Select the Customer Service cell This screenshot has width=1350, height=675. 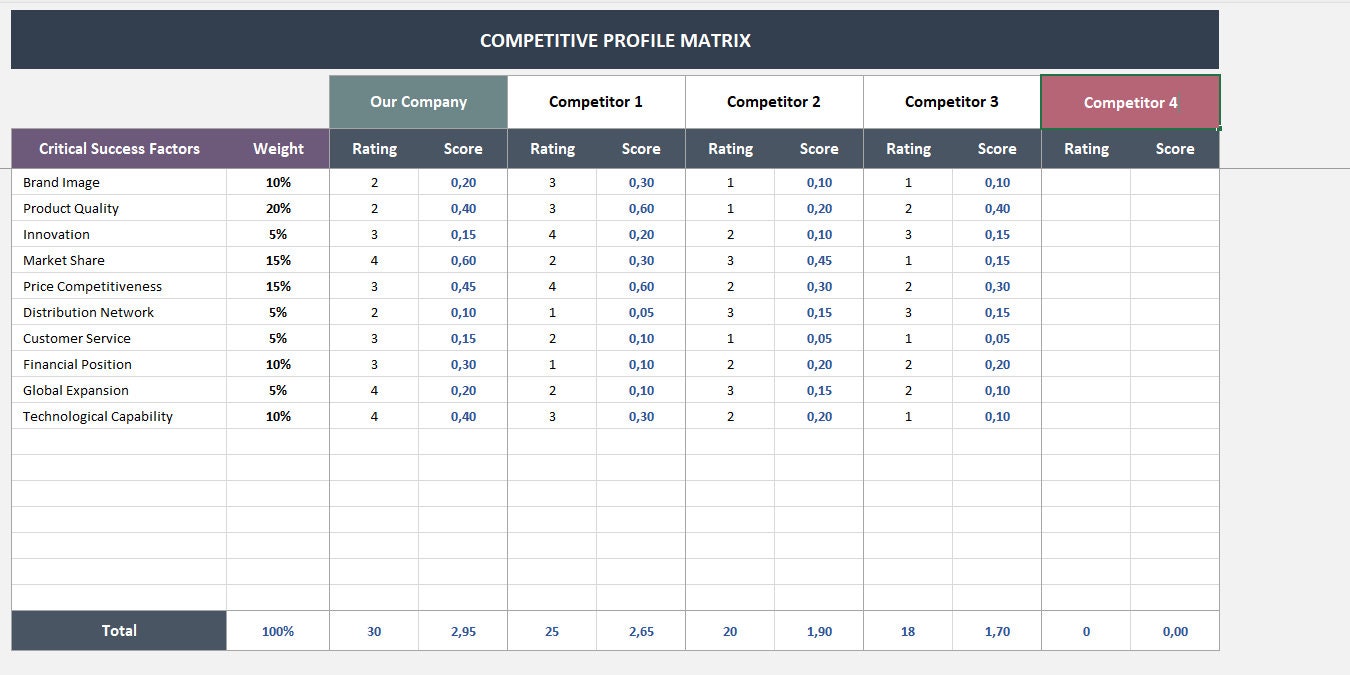(x=76, y=338)
